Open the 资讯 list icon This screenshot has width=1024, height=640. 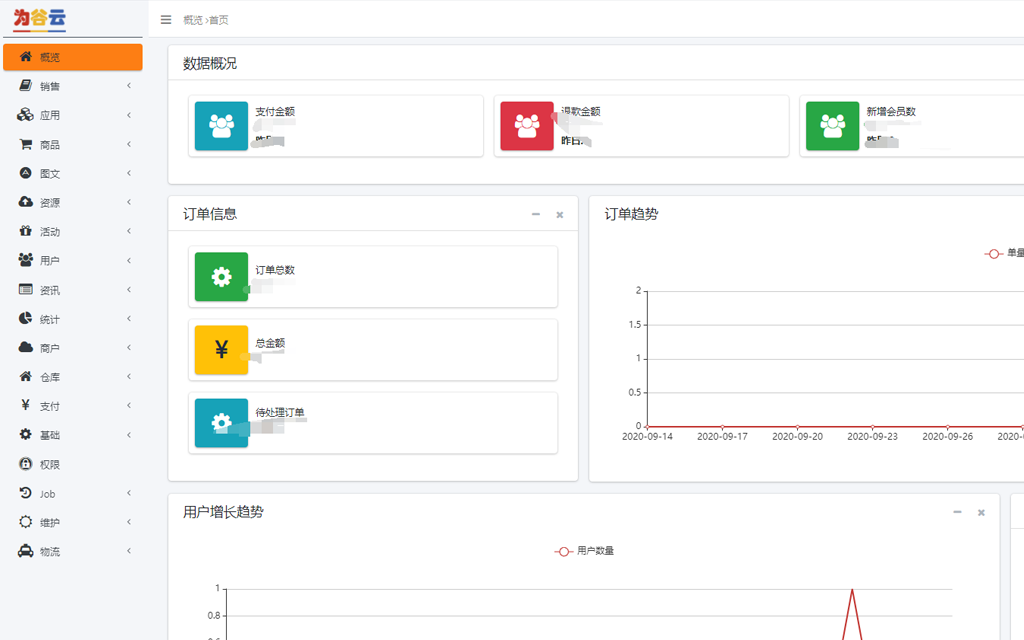tap(25, 289)
